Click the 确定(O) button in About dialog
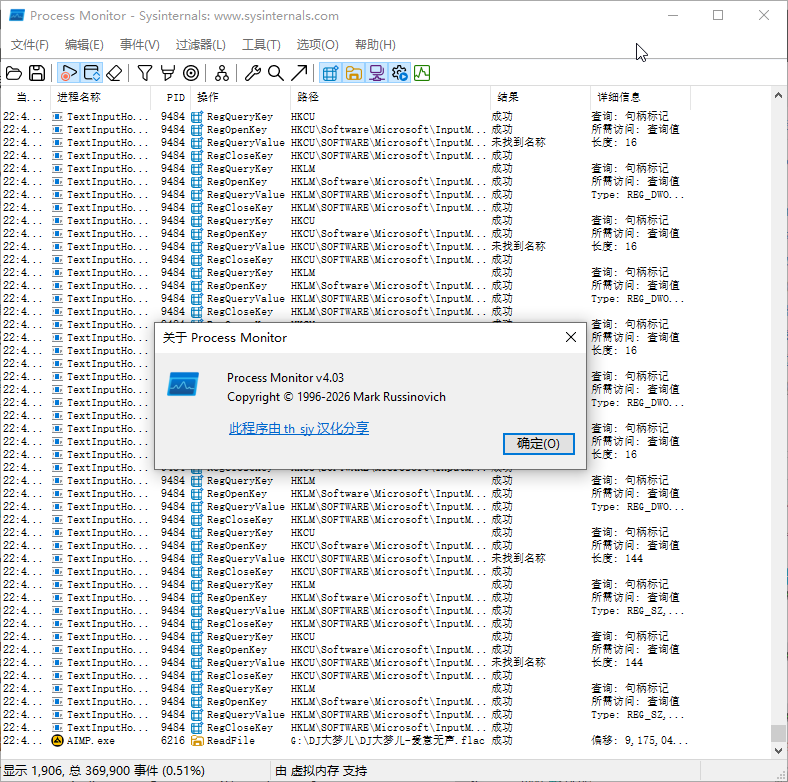This screenshot has height=782, width=788. tap(538, 444)
